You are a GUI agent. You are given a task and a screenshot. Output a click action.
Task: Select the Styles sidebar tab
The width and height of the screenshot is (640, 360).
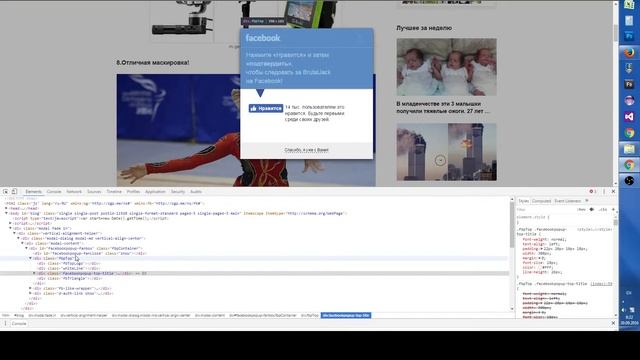click(x=523, y=201)
